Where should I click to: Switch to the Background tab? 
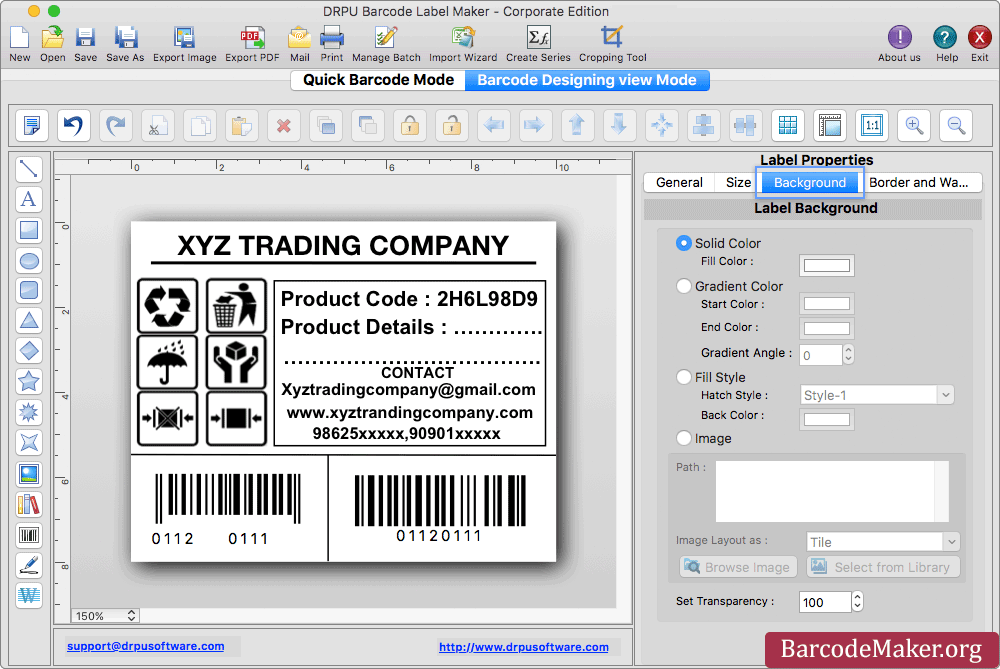pos(810,182)
